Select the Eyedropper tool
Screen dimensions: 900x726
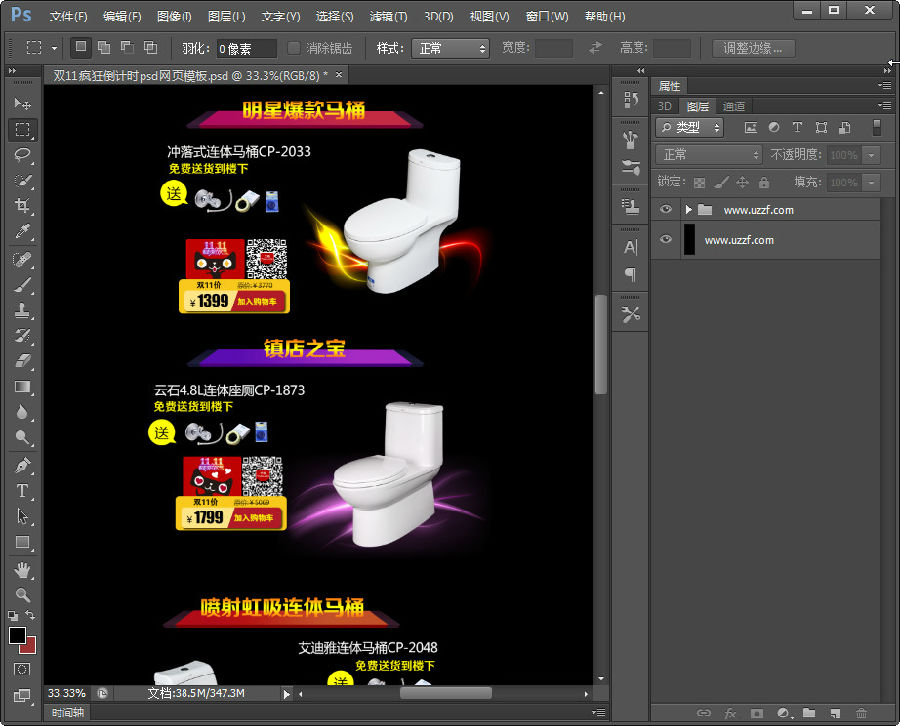(22, 231)
